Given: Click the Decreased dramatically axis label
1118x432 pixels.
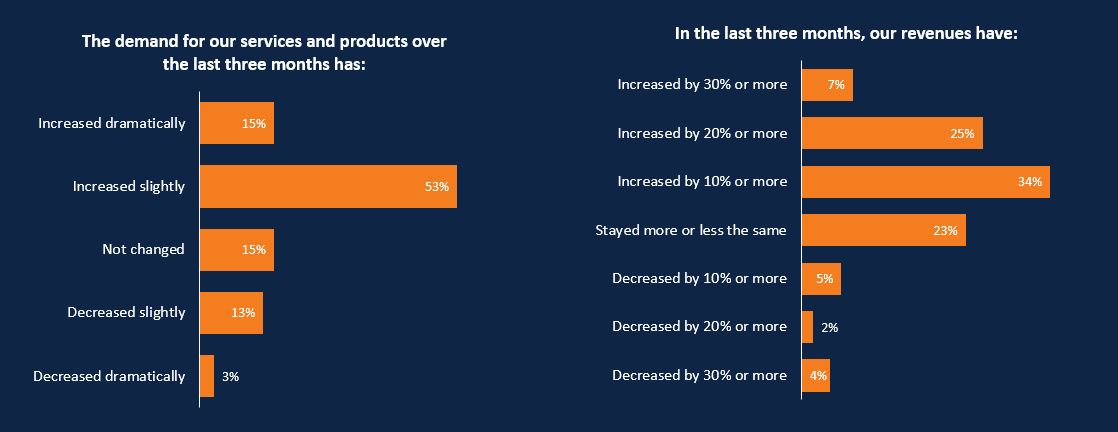Looking at the screenshot, I should 109,376.
